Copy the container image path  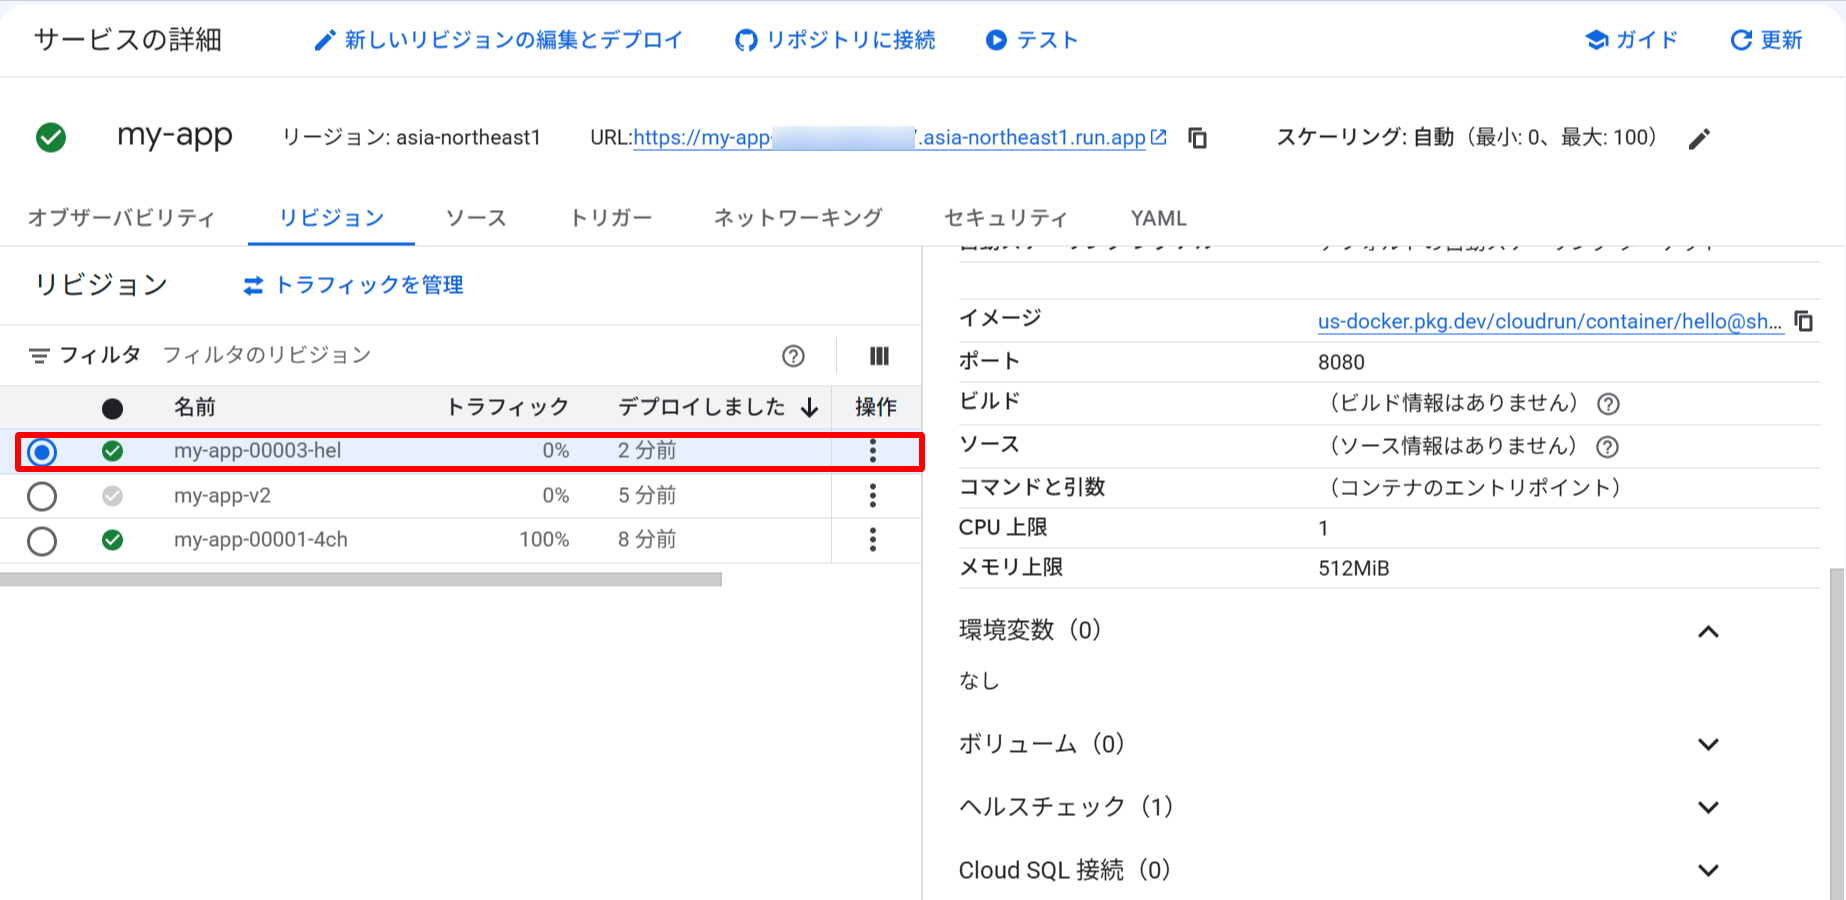(x=1804, y=321)
